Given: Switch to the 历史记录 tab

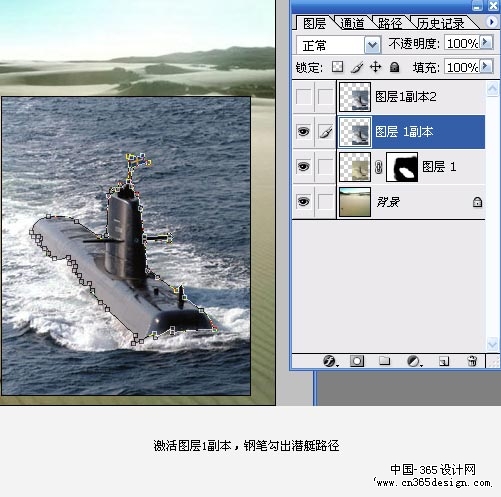Looking at the screenshot, I should point(441,23).
